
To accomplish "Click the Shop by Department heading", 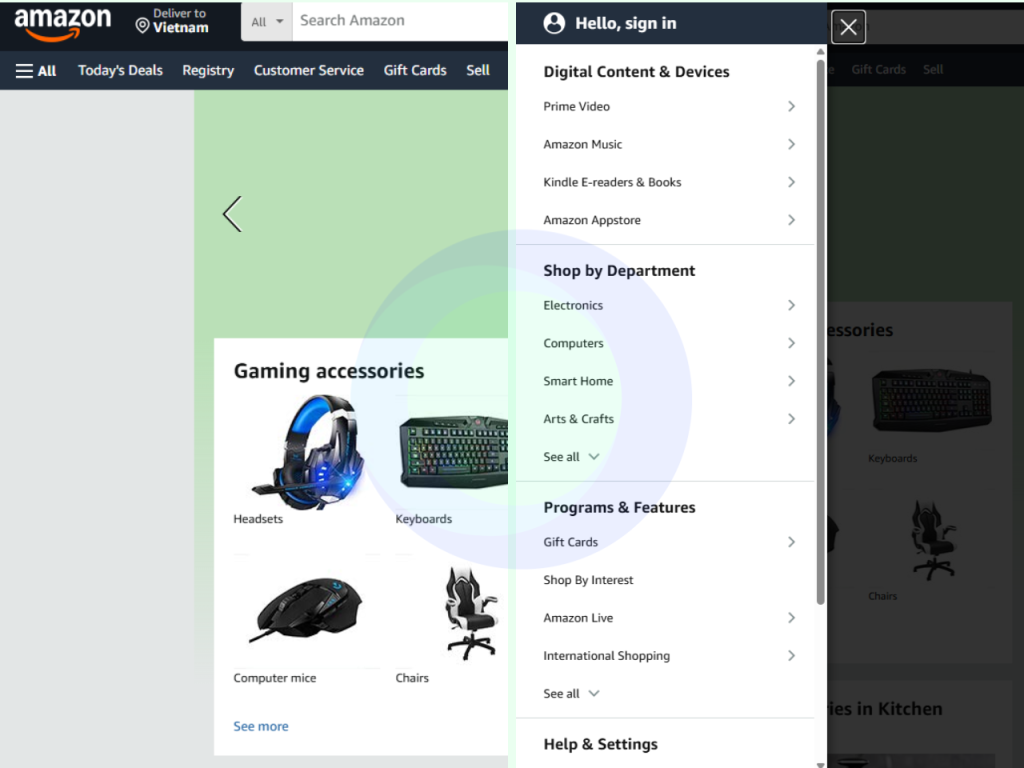I will [x=619, y=271].
